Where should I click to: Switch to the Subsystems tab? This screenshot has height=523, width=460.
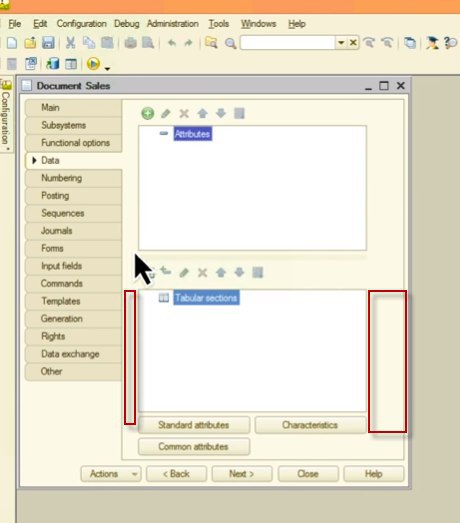point(73,125)
